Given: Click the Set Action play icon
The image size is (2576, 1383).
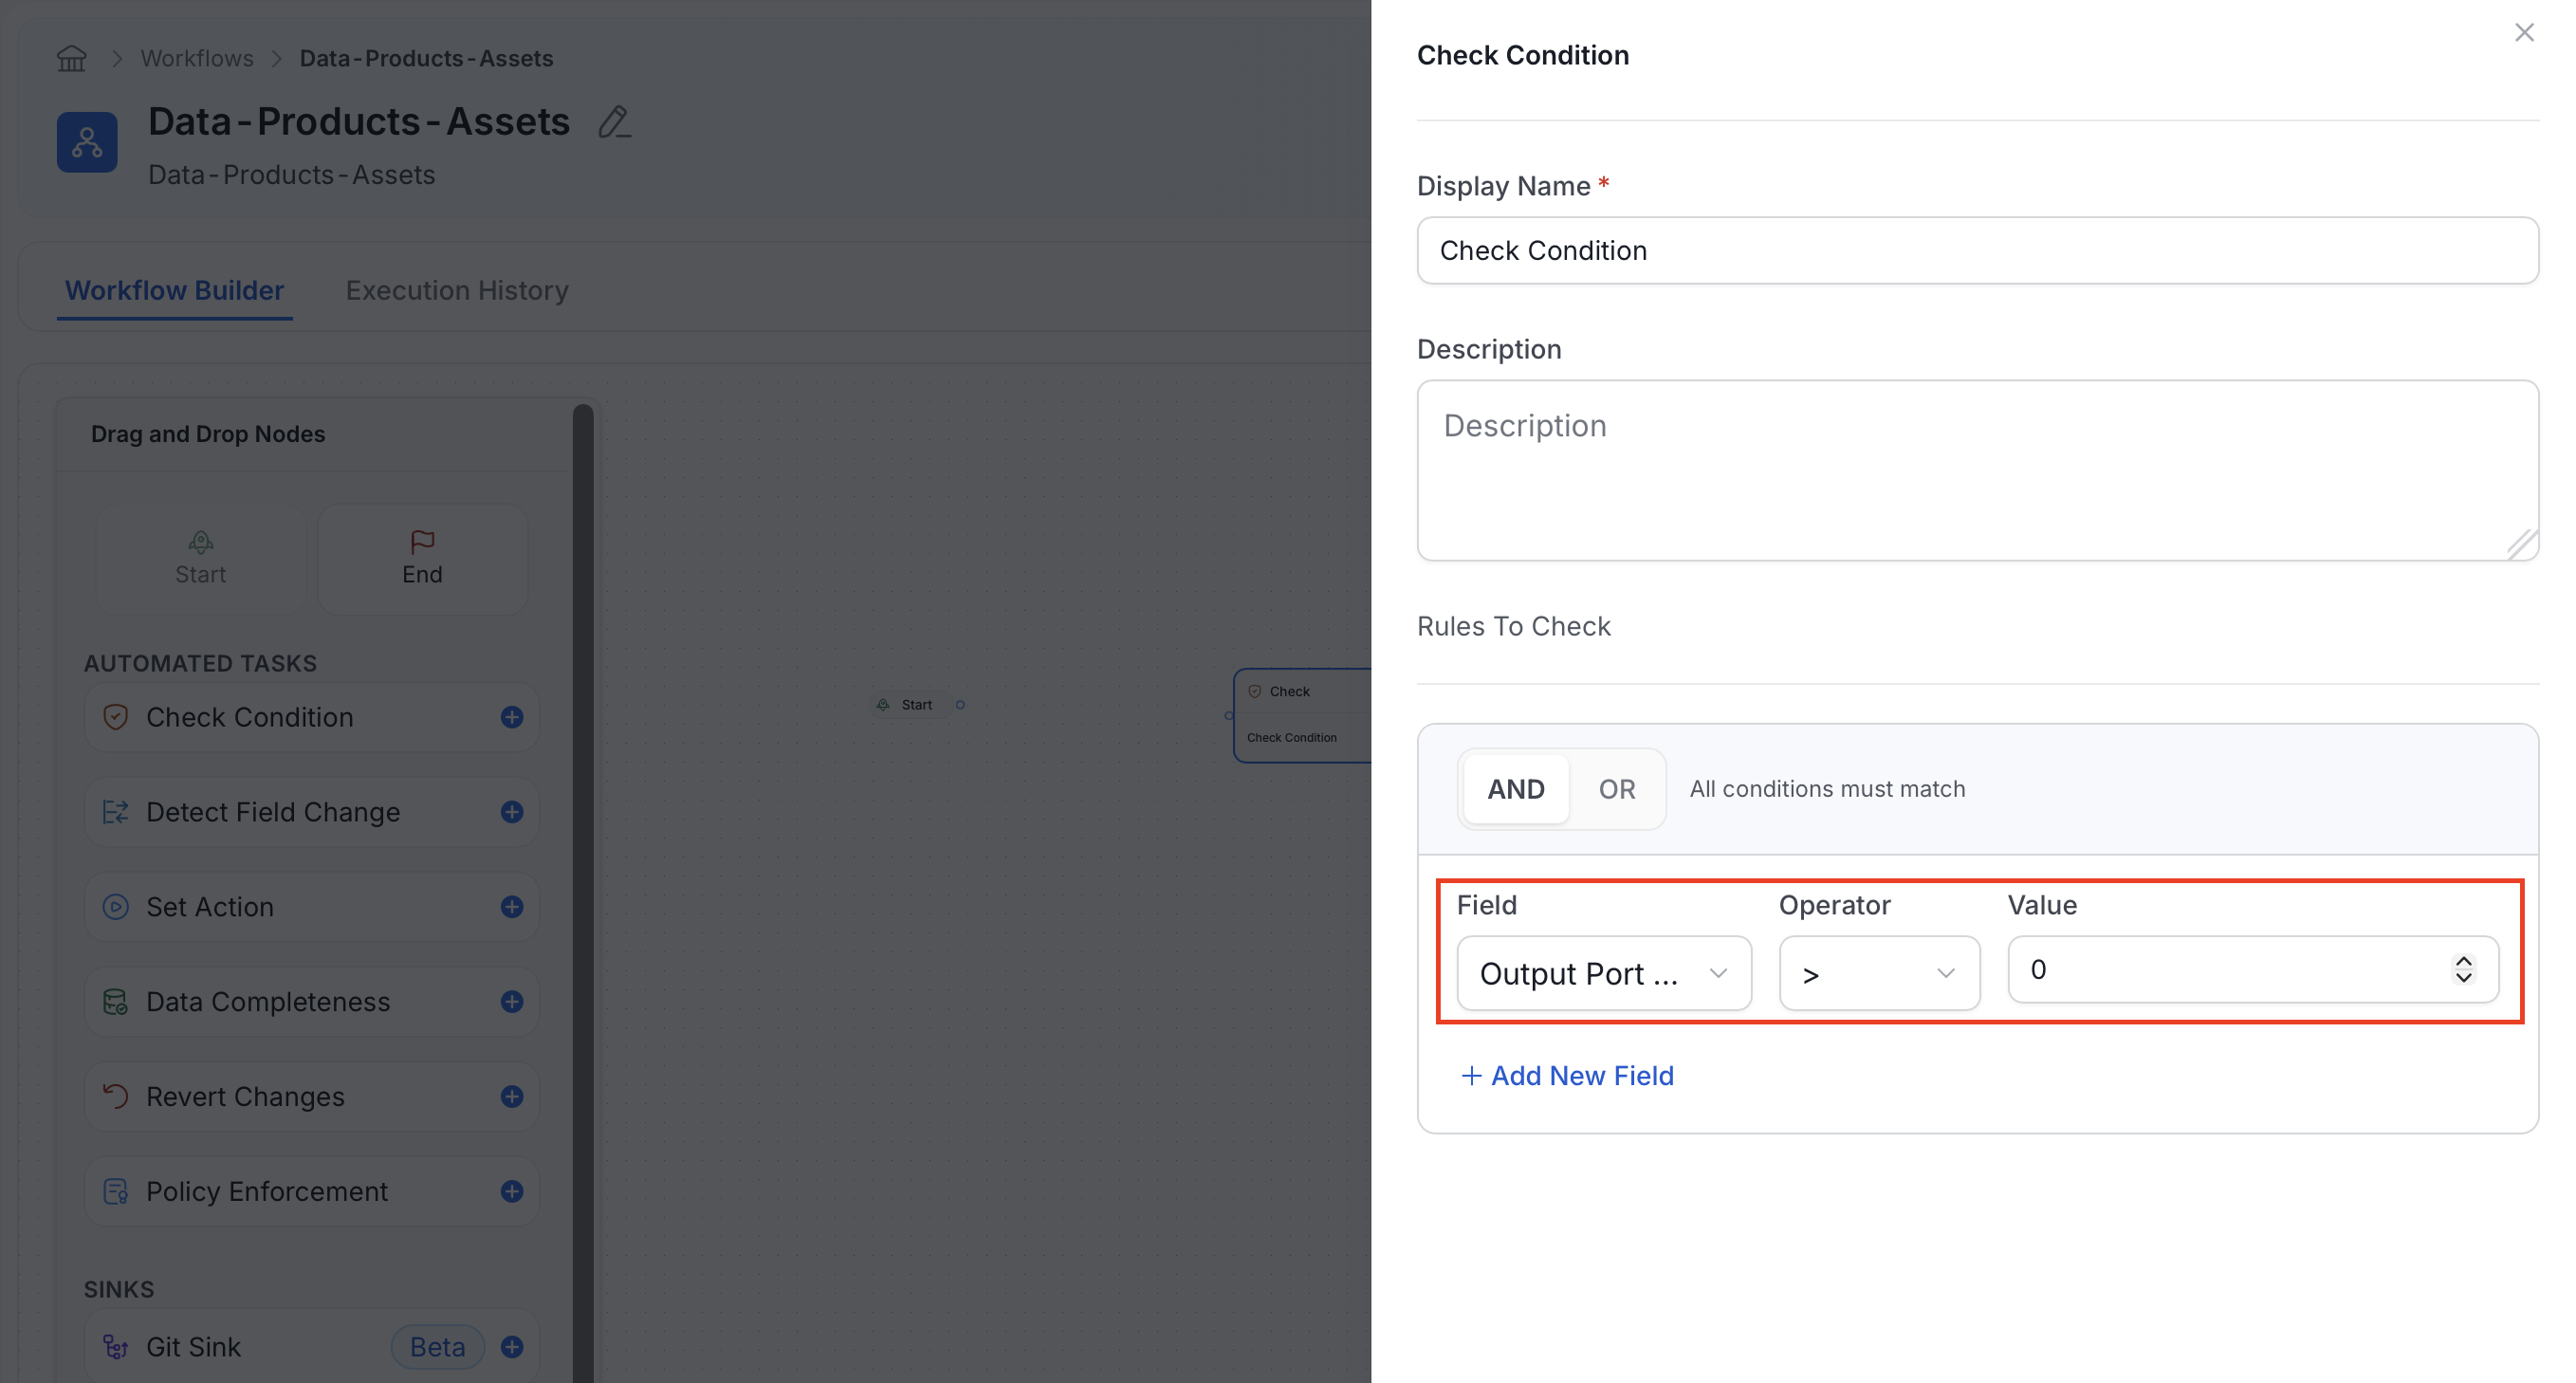Looking at the screenshot, I should (116, 907).
